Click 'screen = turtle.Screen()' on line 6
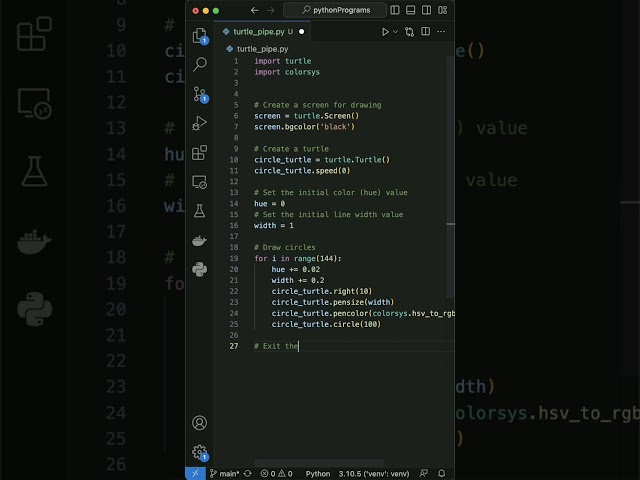Screen dimensions: 640x480 coord(307,116)
